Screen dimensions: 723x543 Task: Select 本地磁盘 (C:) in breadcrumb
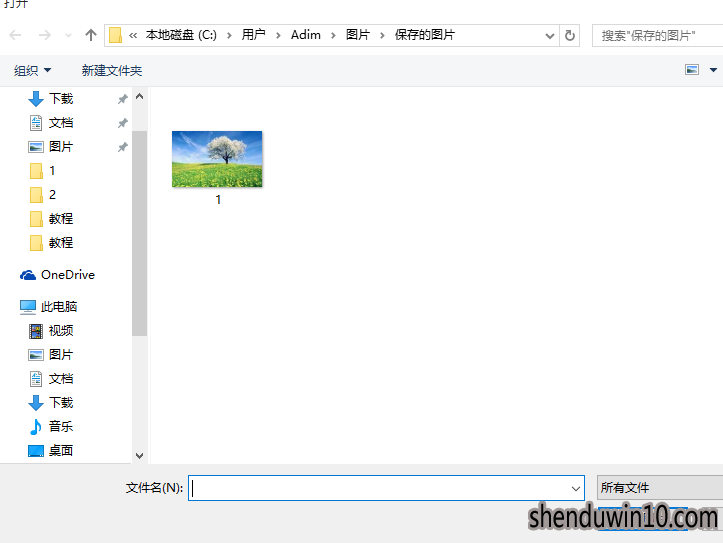point(181,35)
